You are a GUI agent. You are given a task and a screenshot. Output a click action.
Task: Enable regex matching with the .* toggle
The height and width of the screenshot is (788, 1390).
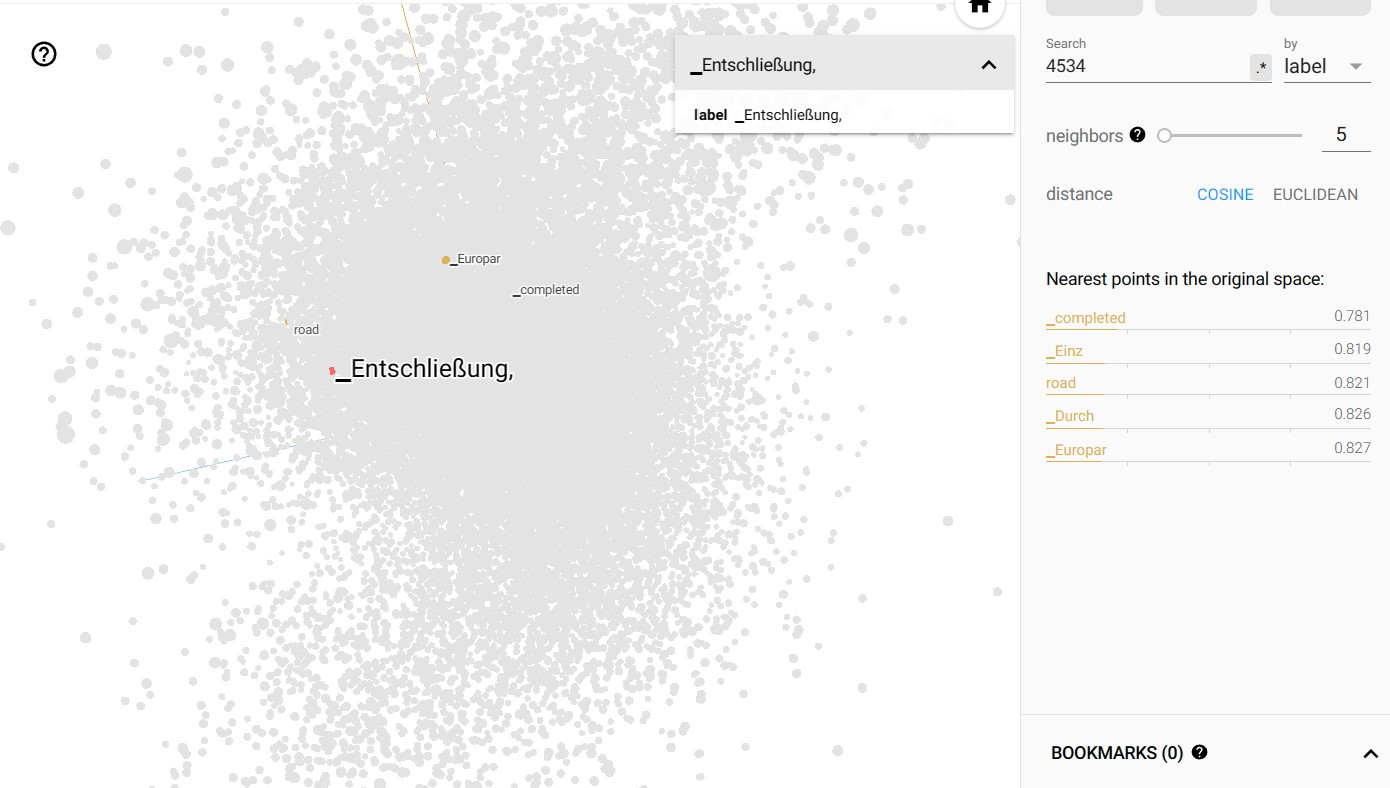pos(1259,67)
